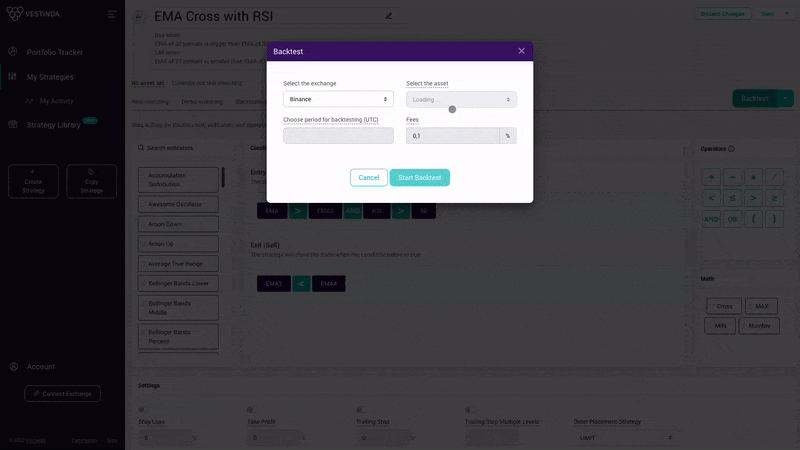This screenshot has height=450, width=800.
Task: Click the Save button
Action: point(767,14)
